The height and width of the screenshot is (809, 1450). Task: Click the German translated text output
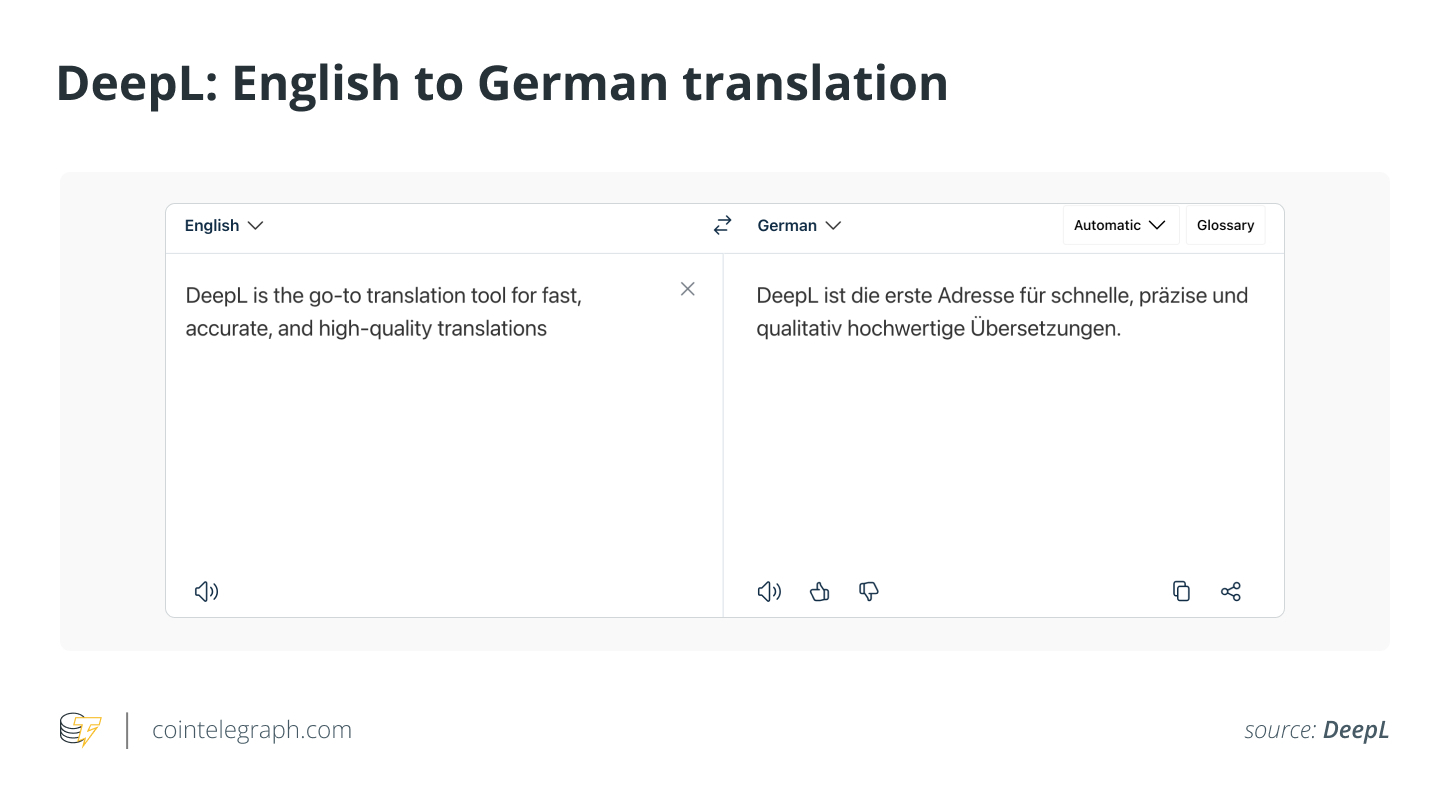pyautogui.click(x=1001, y=311)
